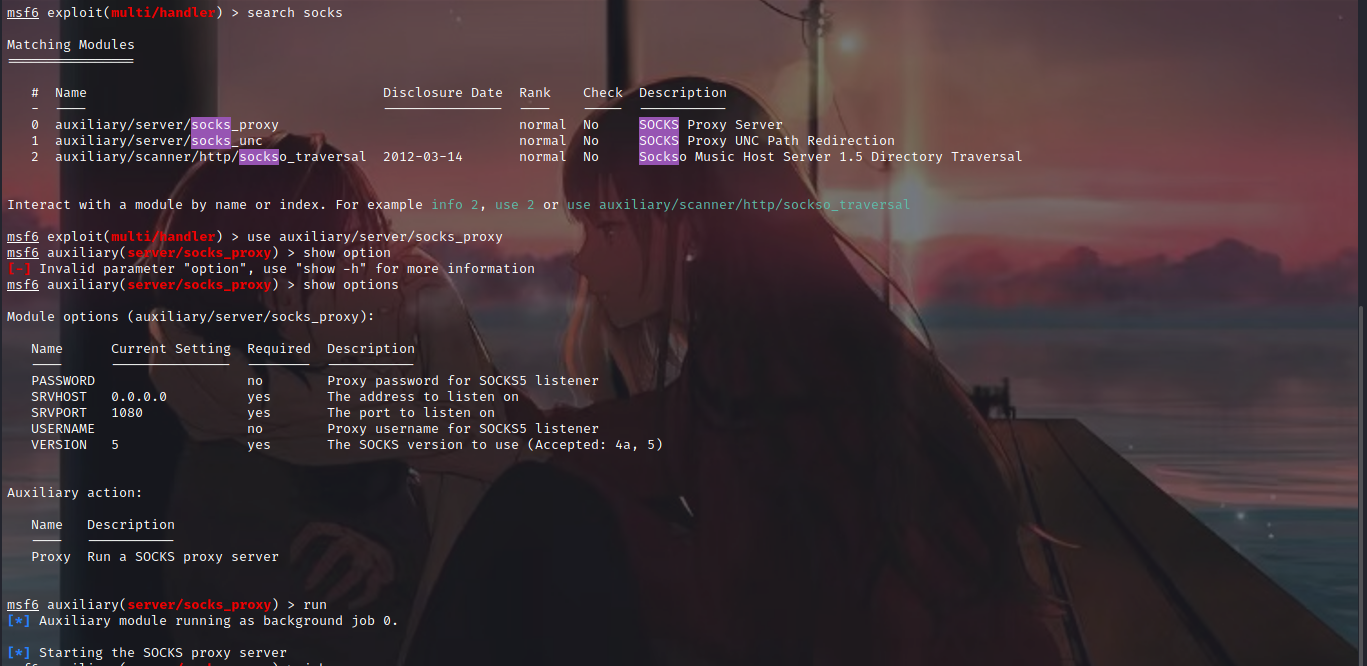
Task: Click the 'show option' command
Action: coord(347,253)
